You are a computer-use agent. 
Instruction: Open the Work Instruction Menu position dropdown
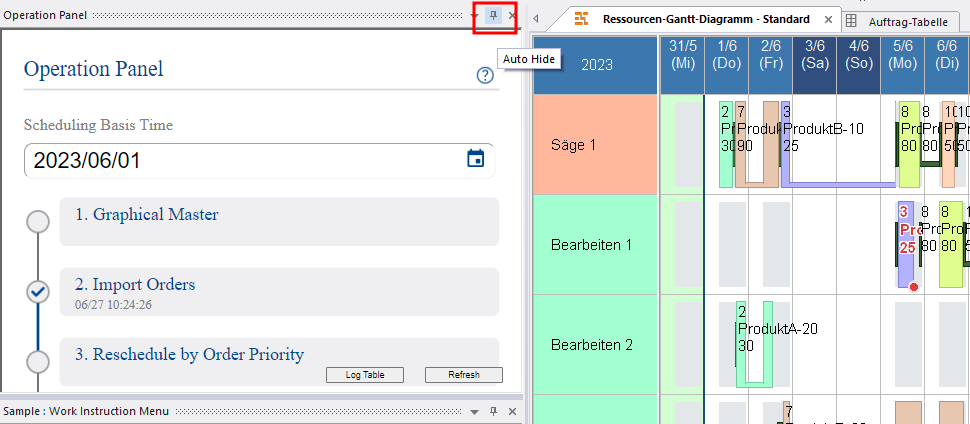point(475,412)
